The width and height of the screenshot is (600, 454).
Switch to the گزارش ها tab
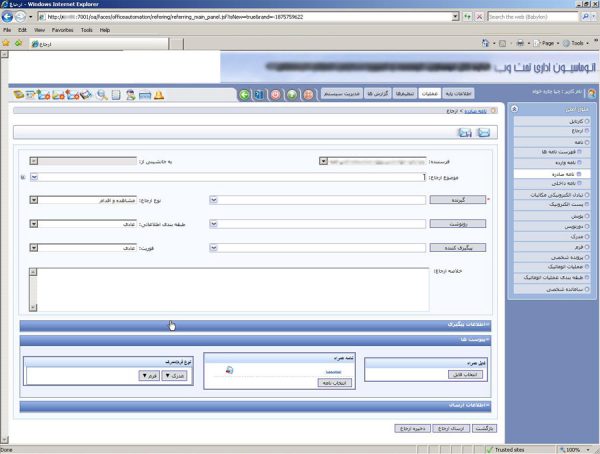(378, 94)
